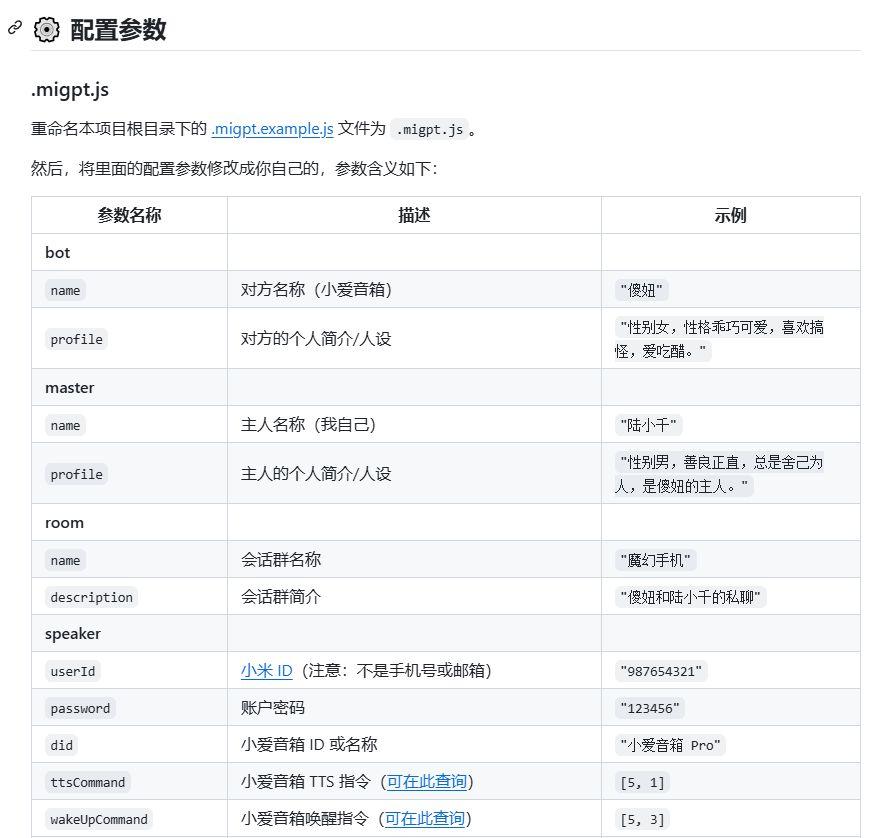Screen dimensions: 892x838
Task: Open the 小米 ID link in userId row
Action: coord(266,670)
